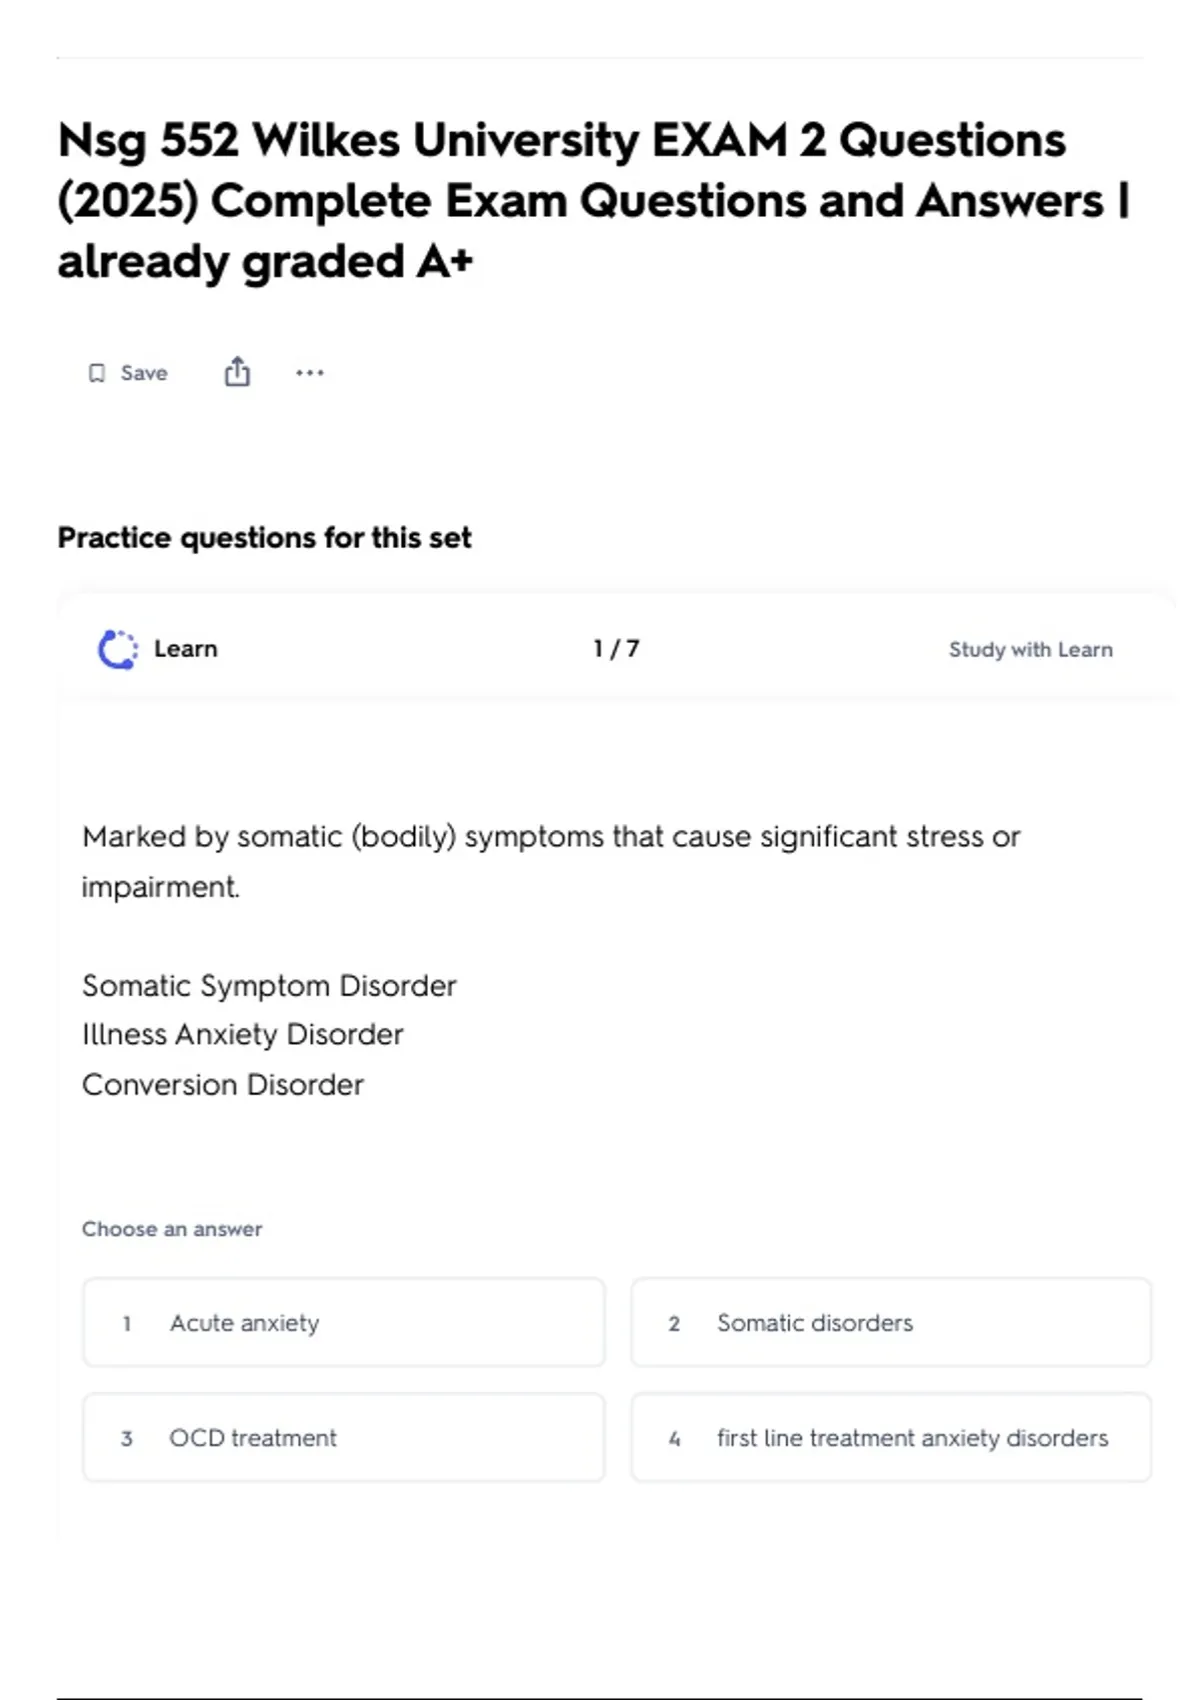The height and width of the screenshot is (1700, 1200).
Task: Open the three-dot more options menu
Action: pyautogui.click(x=310, y=373)
